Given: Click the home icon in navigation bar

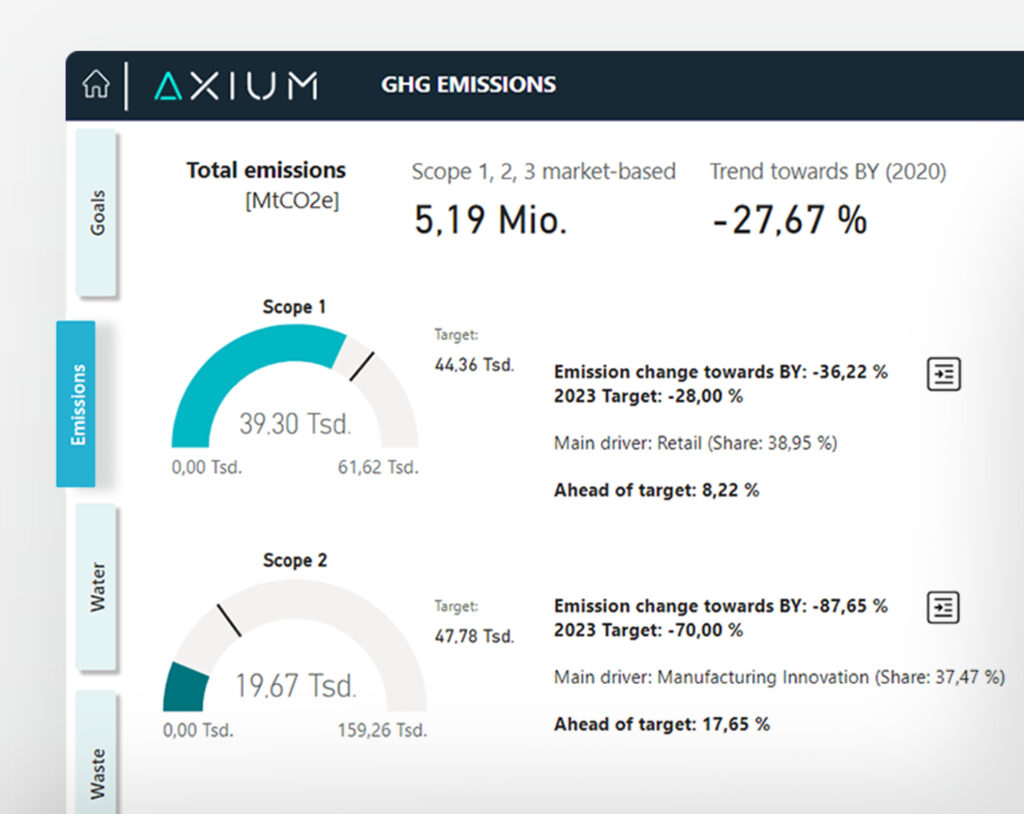Looking at the screenshot, I should coord(95,85).
